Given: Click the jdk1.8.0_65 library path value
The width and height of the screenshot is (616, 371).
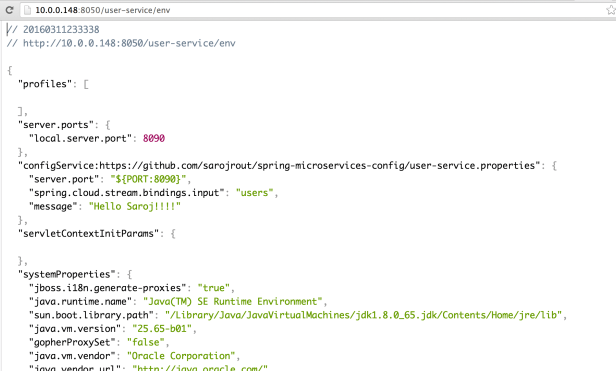Looking at the screenshot, I should pos(364,315).
